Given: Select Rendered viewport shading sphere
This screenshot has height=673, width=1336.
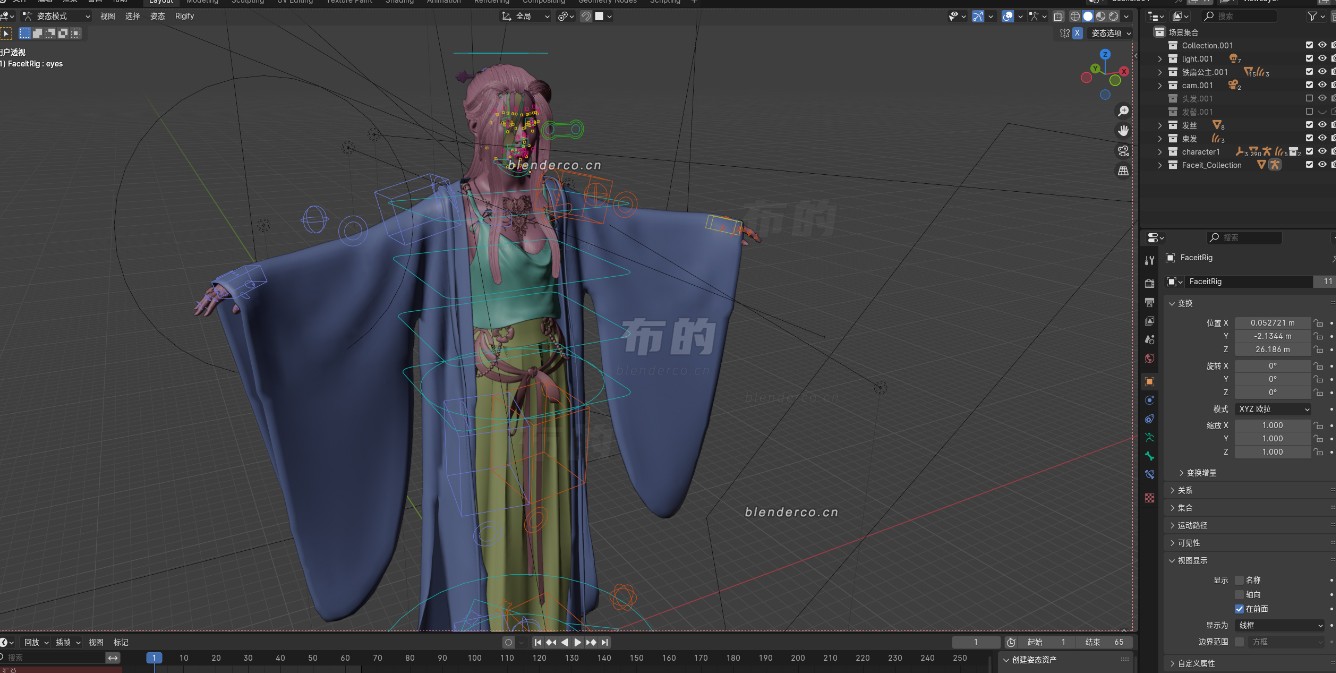Looking at the screenshot, I should point(1114,16).
